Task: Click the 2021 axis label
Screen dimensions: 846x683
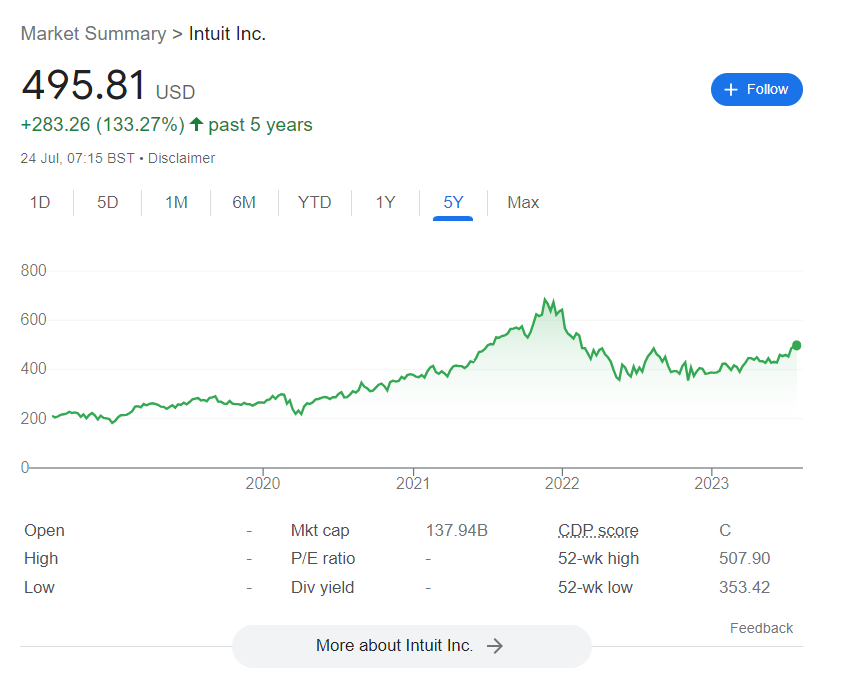Action: (413, 483)
